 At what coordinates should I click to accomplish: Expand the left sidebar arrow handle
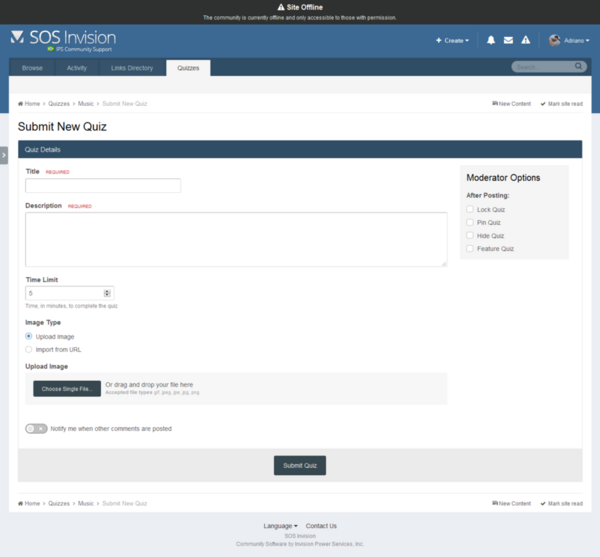[4, 155]
